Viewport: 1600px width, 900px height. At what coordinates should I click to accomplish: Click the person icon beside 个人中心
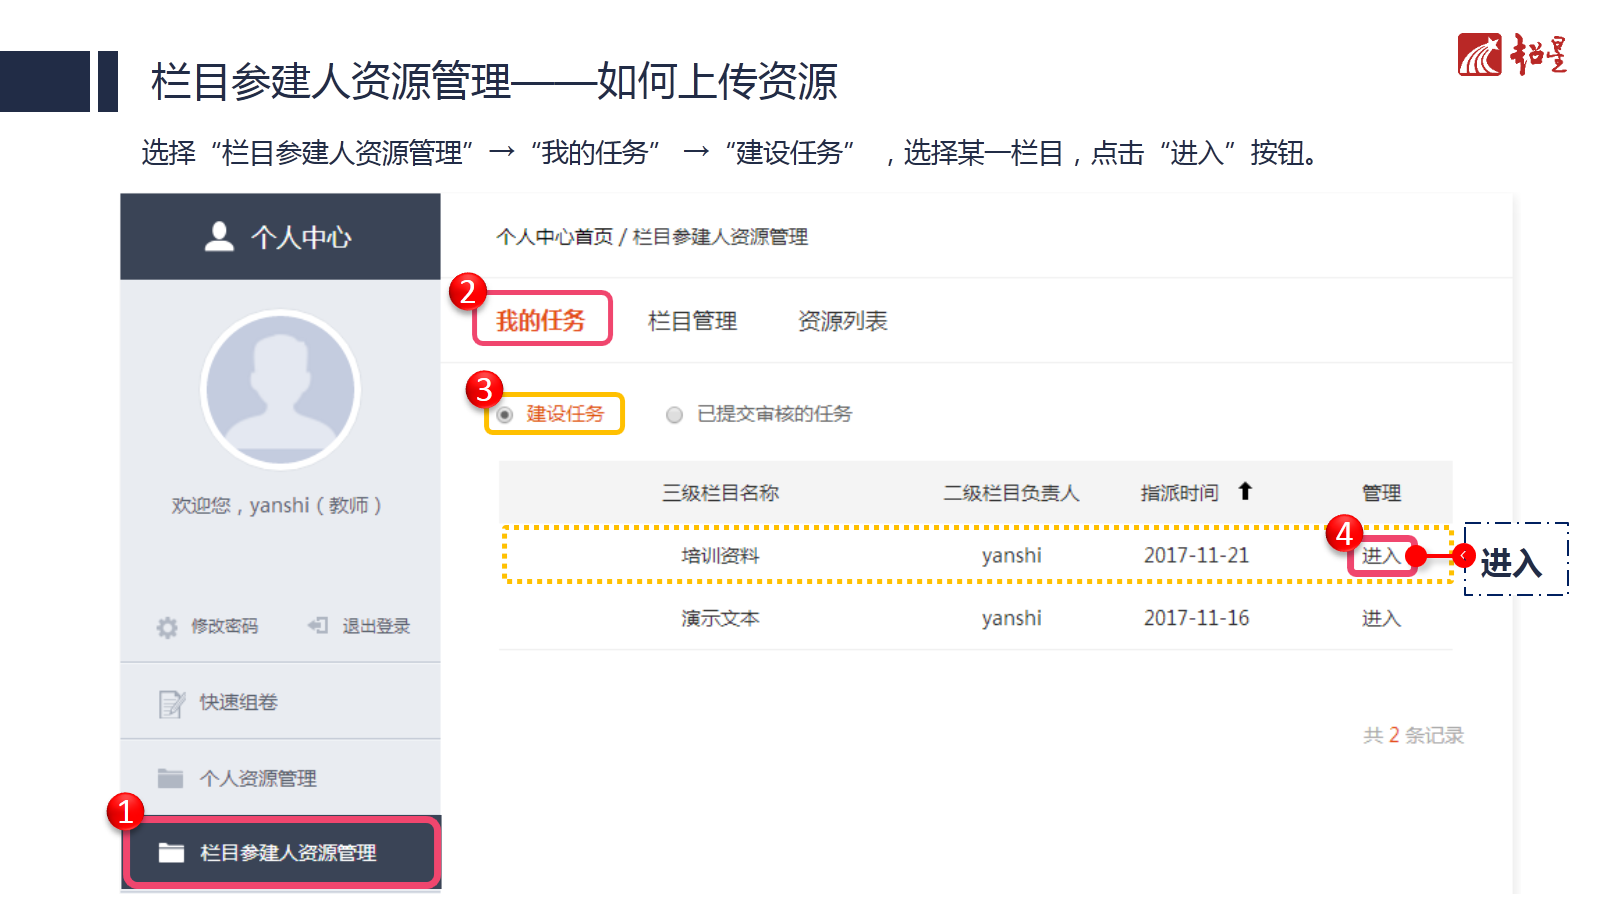(x=219, y=236)
